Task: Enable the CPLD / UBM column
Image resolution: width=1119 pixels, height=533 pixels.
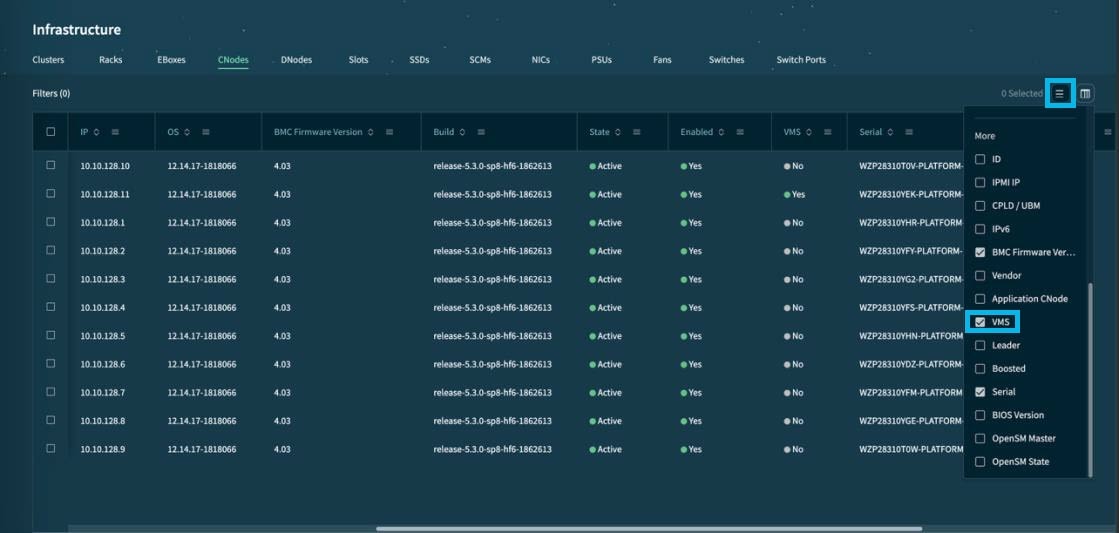Action: (x=980, y=205)
